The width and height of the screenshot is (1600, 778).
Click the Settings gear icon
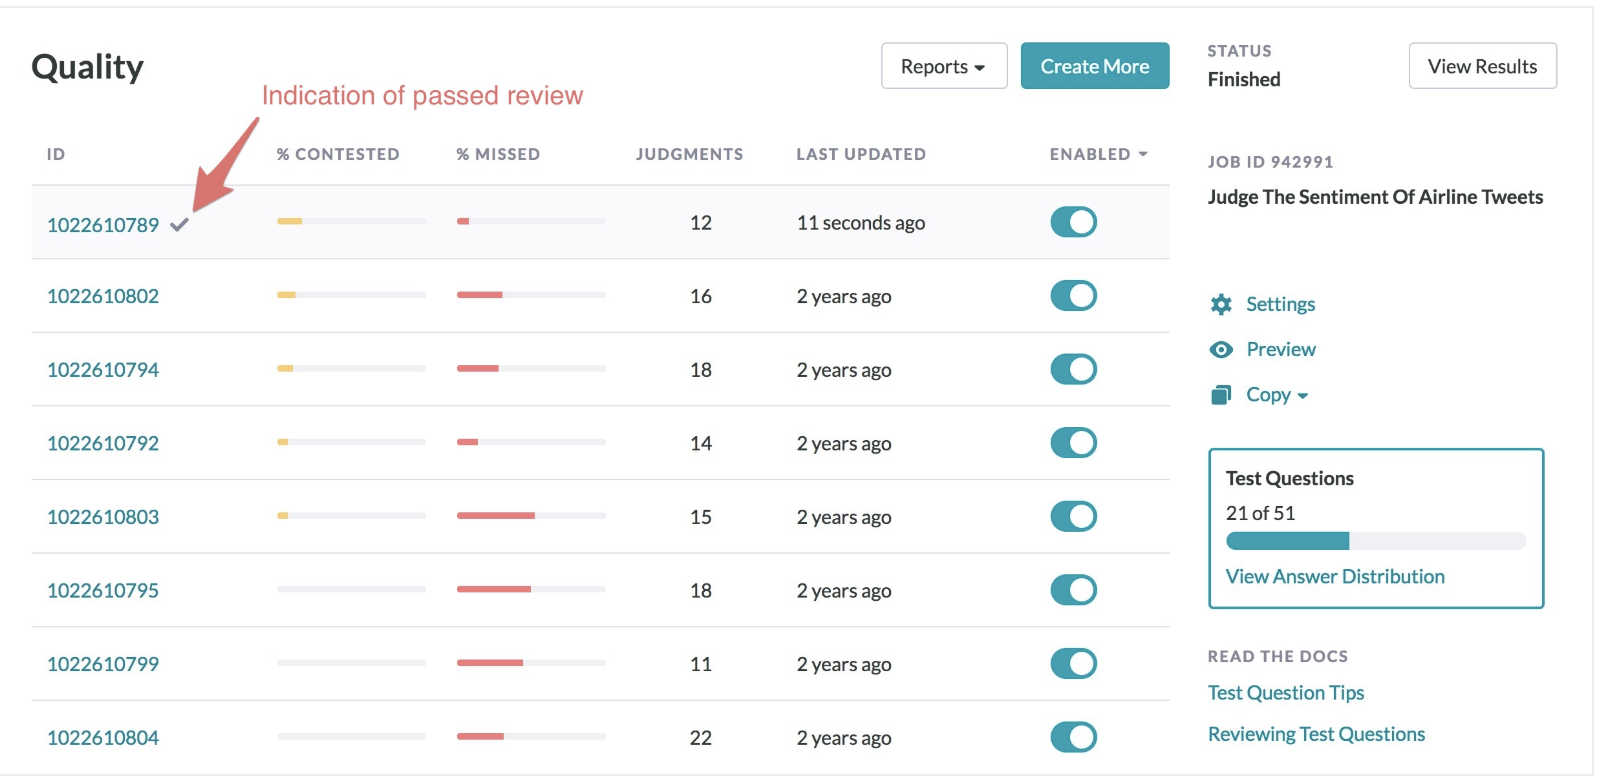tap(1221, 304)
